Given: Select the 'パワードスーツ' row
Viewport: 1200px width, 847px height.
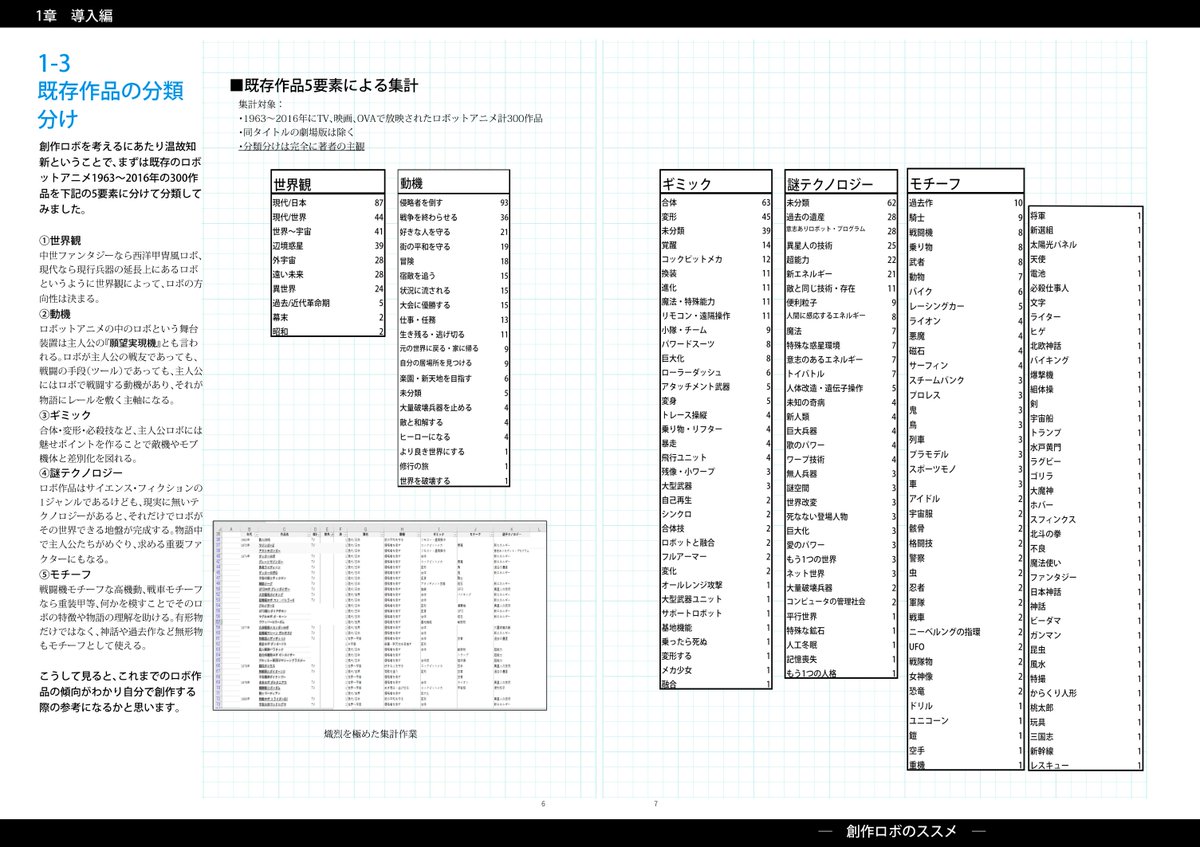Looking at the screenshot, I should (x=716, y=344).
